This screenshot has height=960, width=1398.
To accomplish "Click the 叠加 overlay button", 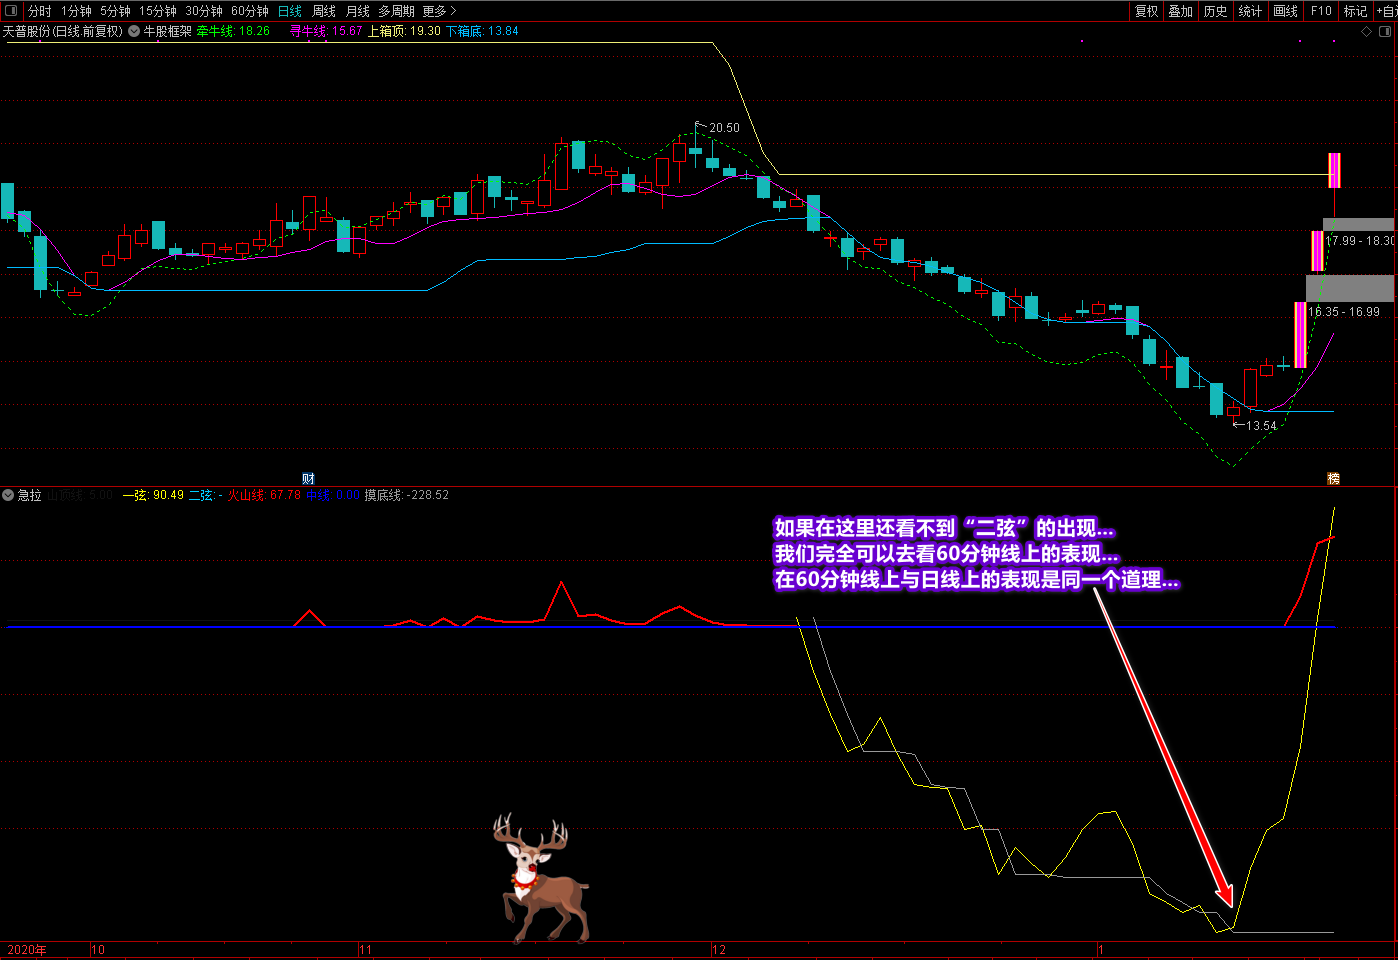I will [x=1181, y=11].
